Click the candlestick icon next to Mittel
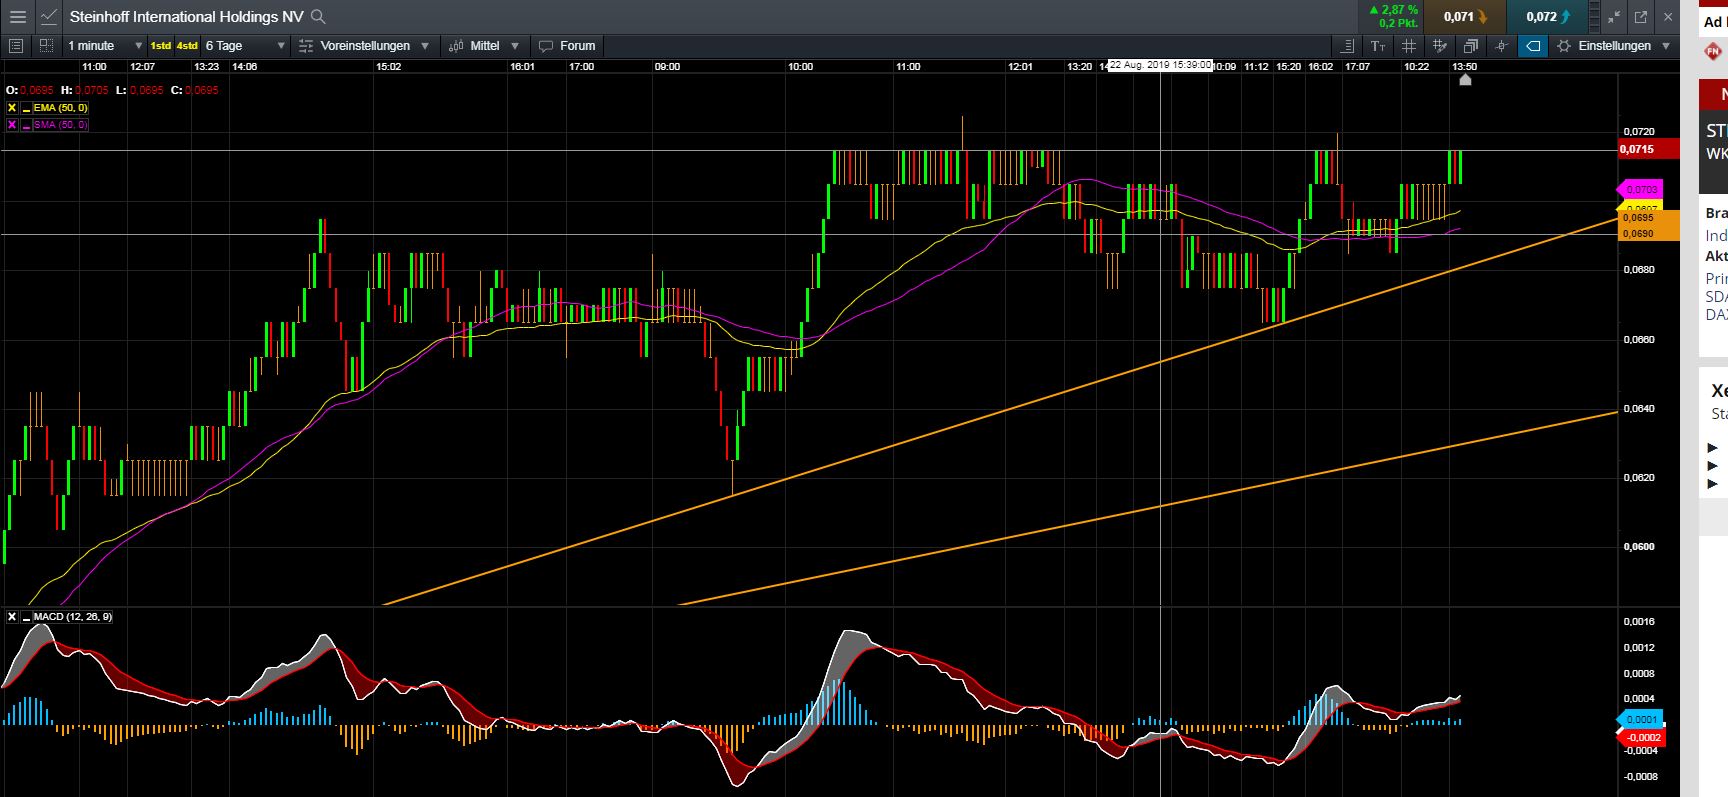This screenshot has width=1728, height=797. pyautogui.click(x=456, y=46)
